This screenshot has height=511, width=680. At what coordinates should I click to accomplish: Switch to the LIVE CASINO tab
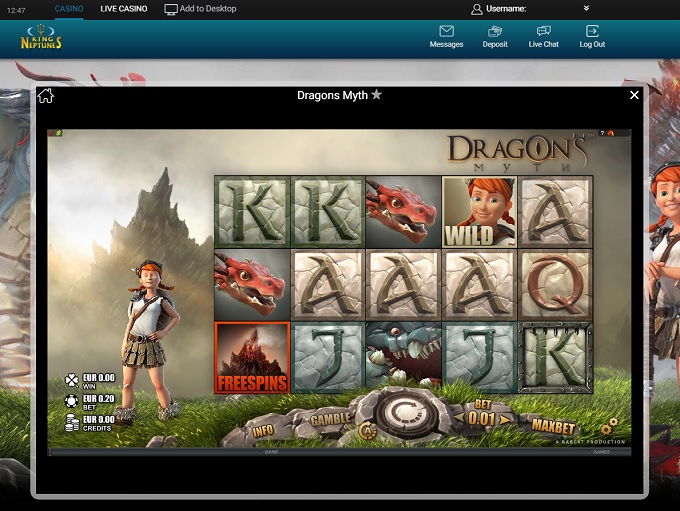coord(124,9)
